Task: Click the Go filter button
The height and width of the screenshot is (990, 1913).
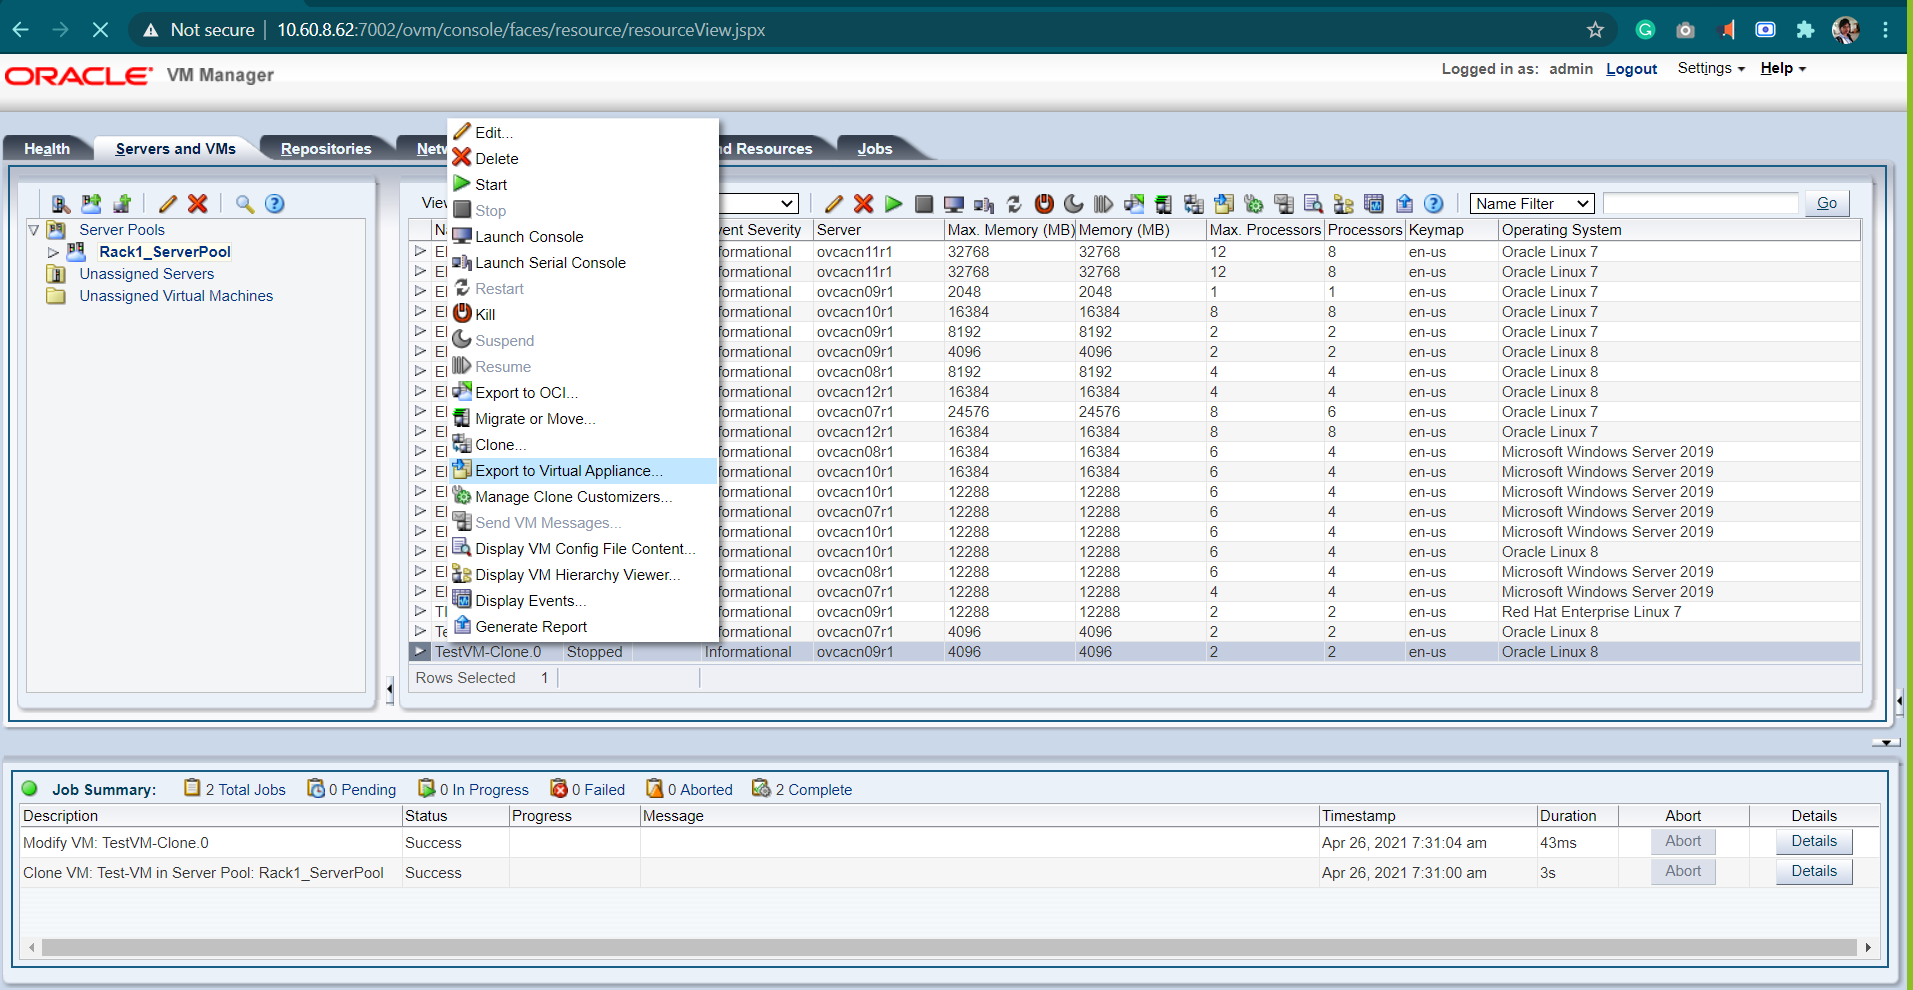Action: coord(1827,204)
